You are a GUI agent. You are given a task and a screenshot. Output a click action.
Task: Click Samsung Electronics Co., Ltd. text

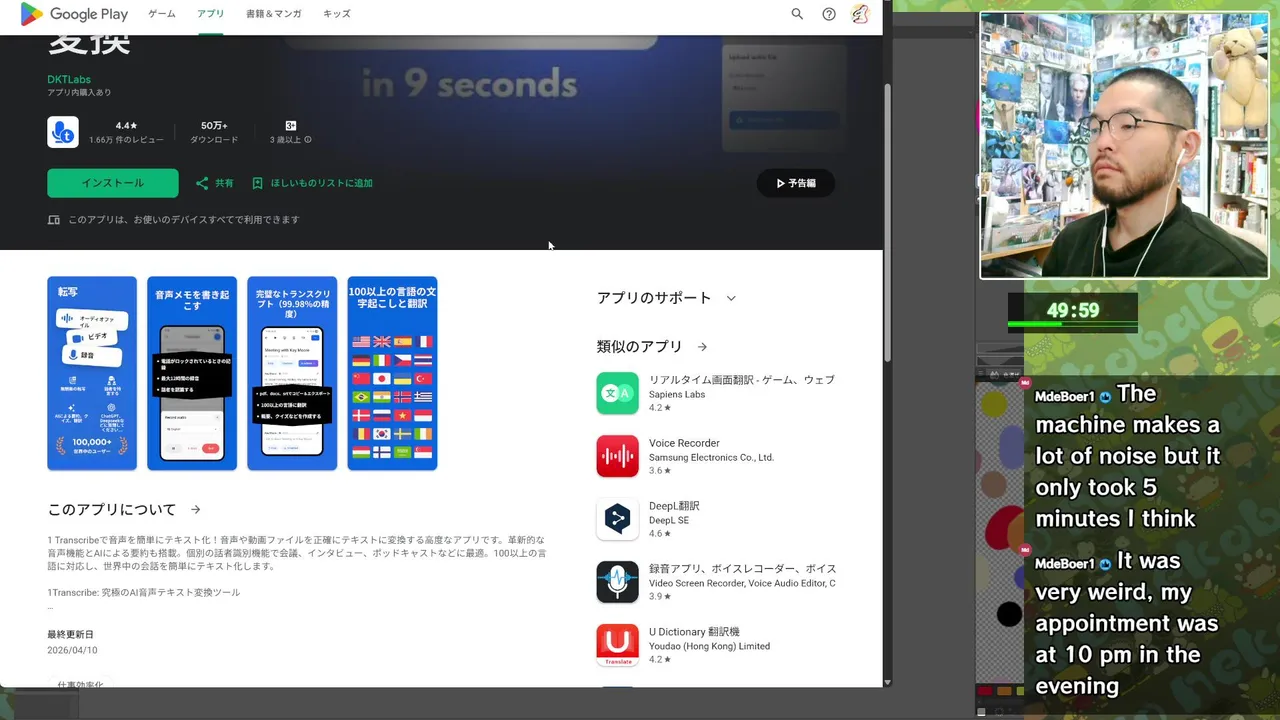pyautogui.click(x=711, y=457)
